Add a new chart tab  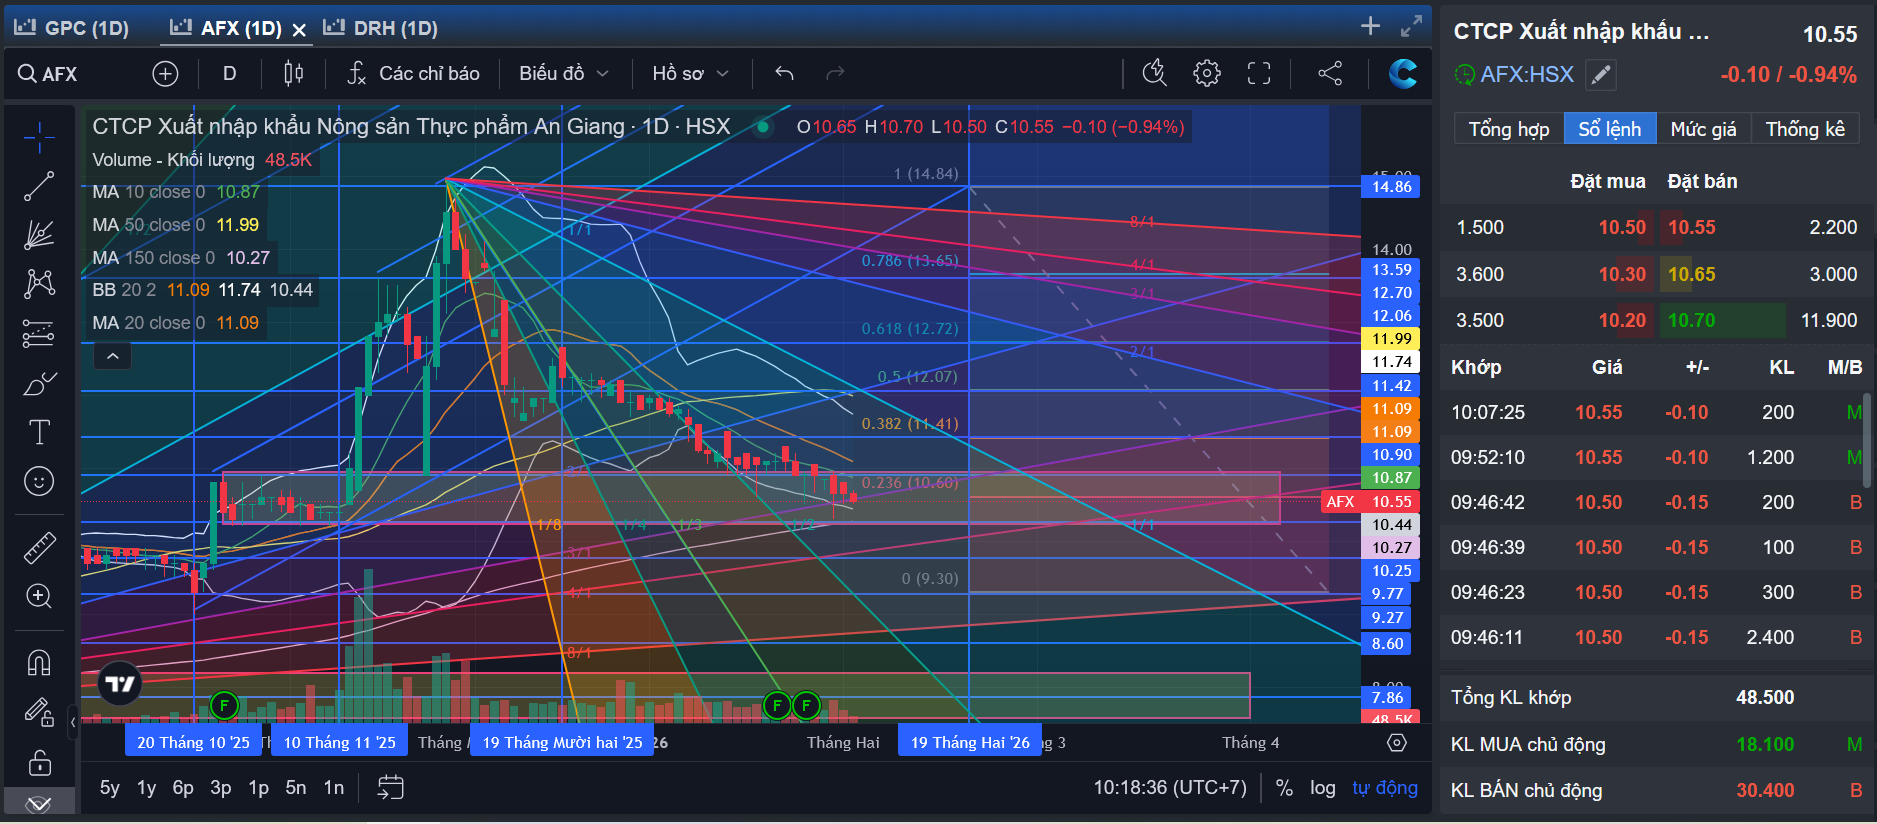pyautogui.click(x=1370, y=26)
